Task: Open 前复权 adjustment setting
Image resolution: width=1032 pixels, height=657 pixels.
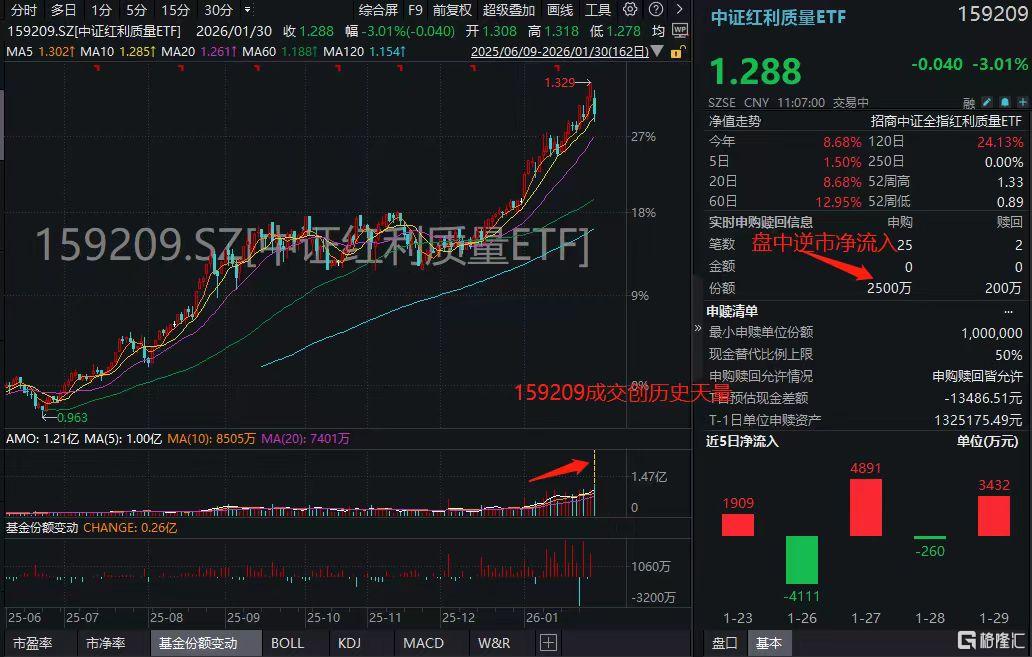Action: [x=452, y=10]
